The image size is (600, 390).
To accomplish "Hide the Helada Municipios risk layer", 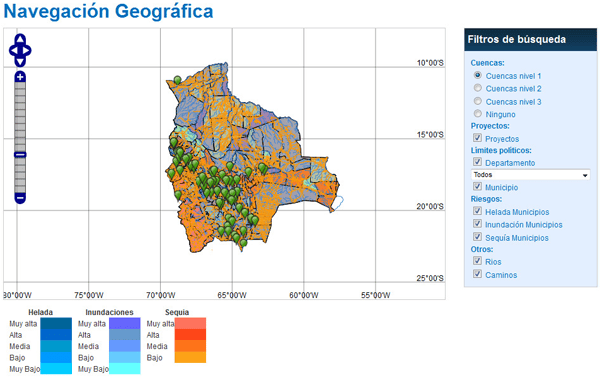I will click(x=477, y=211).
